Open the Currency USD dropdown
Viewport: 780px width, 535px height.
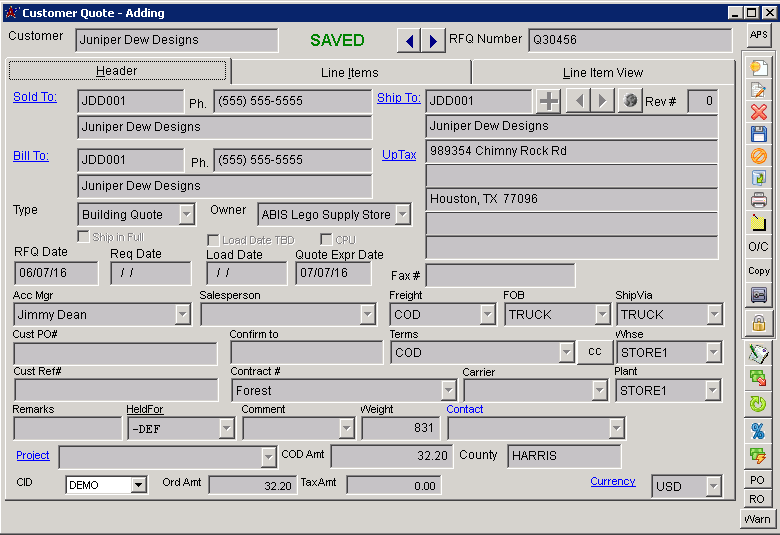(x=712, y=487)
